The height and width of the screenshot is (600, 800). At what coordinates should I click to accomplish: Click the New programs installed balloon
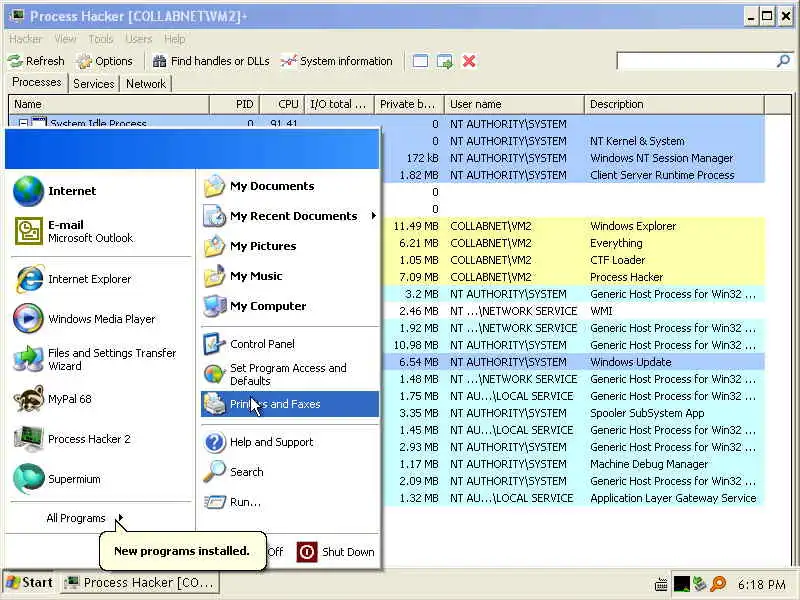click(x=182, y=551)
